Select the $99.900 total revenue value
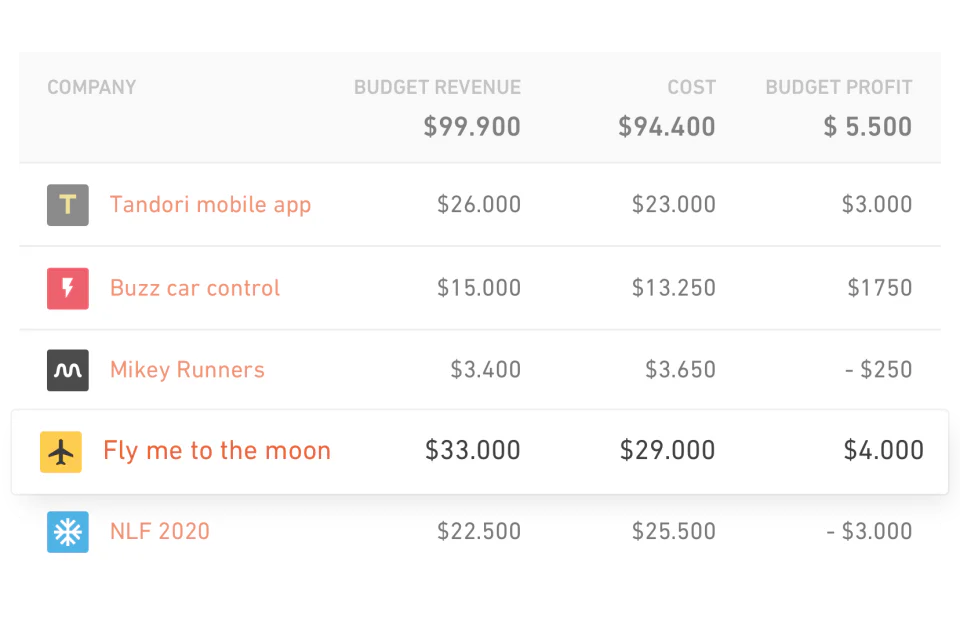 tap(472, 127)
